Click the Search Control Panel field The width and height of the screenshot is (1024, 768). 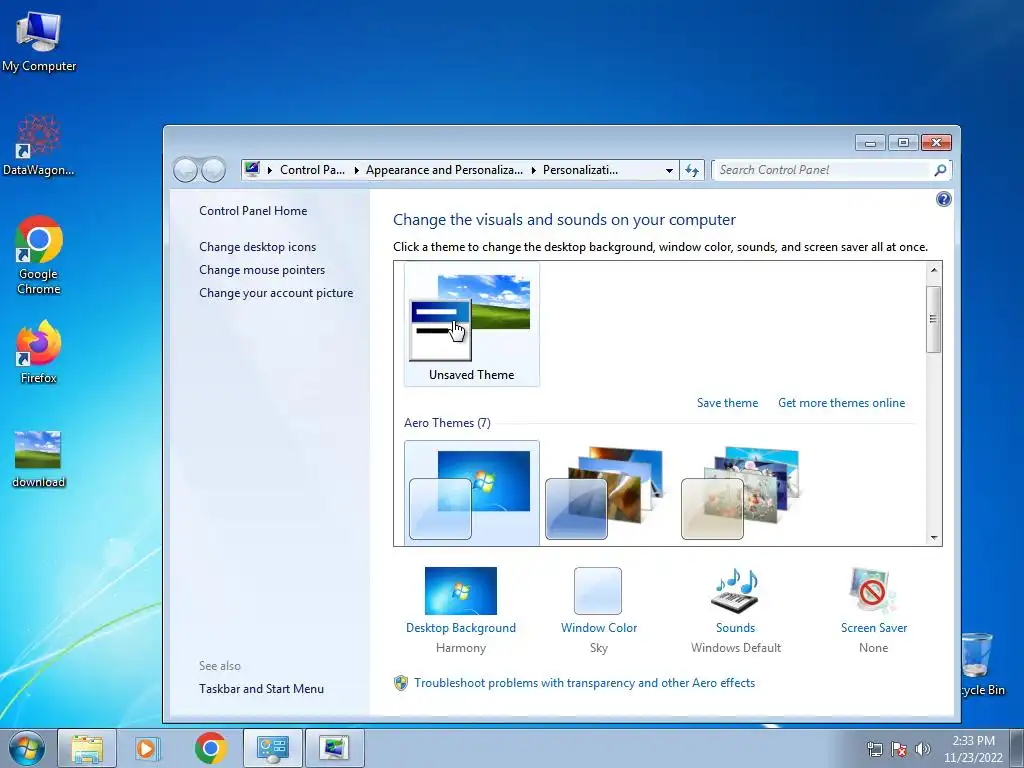[822, 170]
